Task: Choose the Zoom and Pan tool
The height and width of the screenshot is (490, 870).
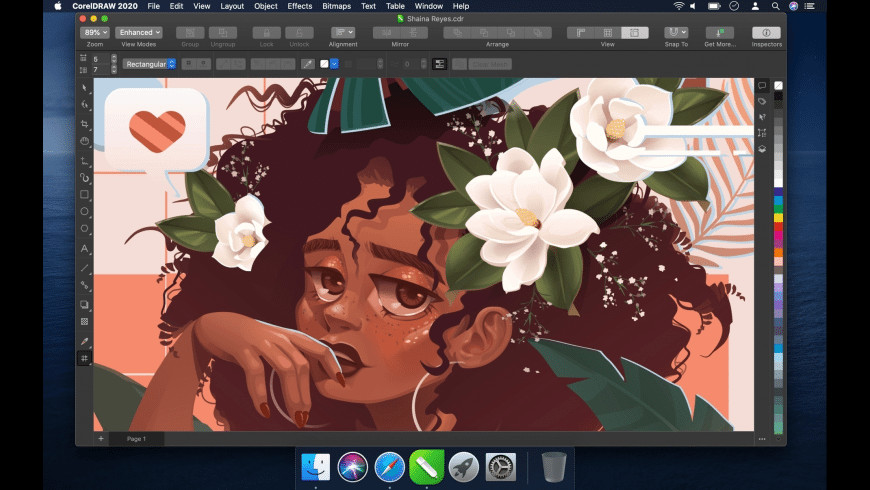Action: point(84,142)
